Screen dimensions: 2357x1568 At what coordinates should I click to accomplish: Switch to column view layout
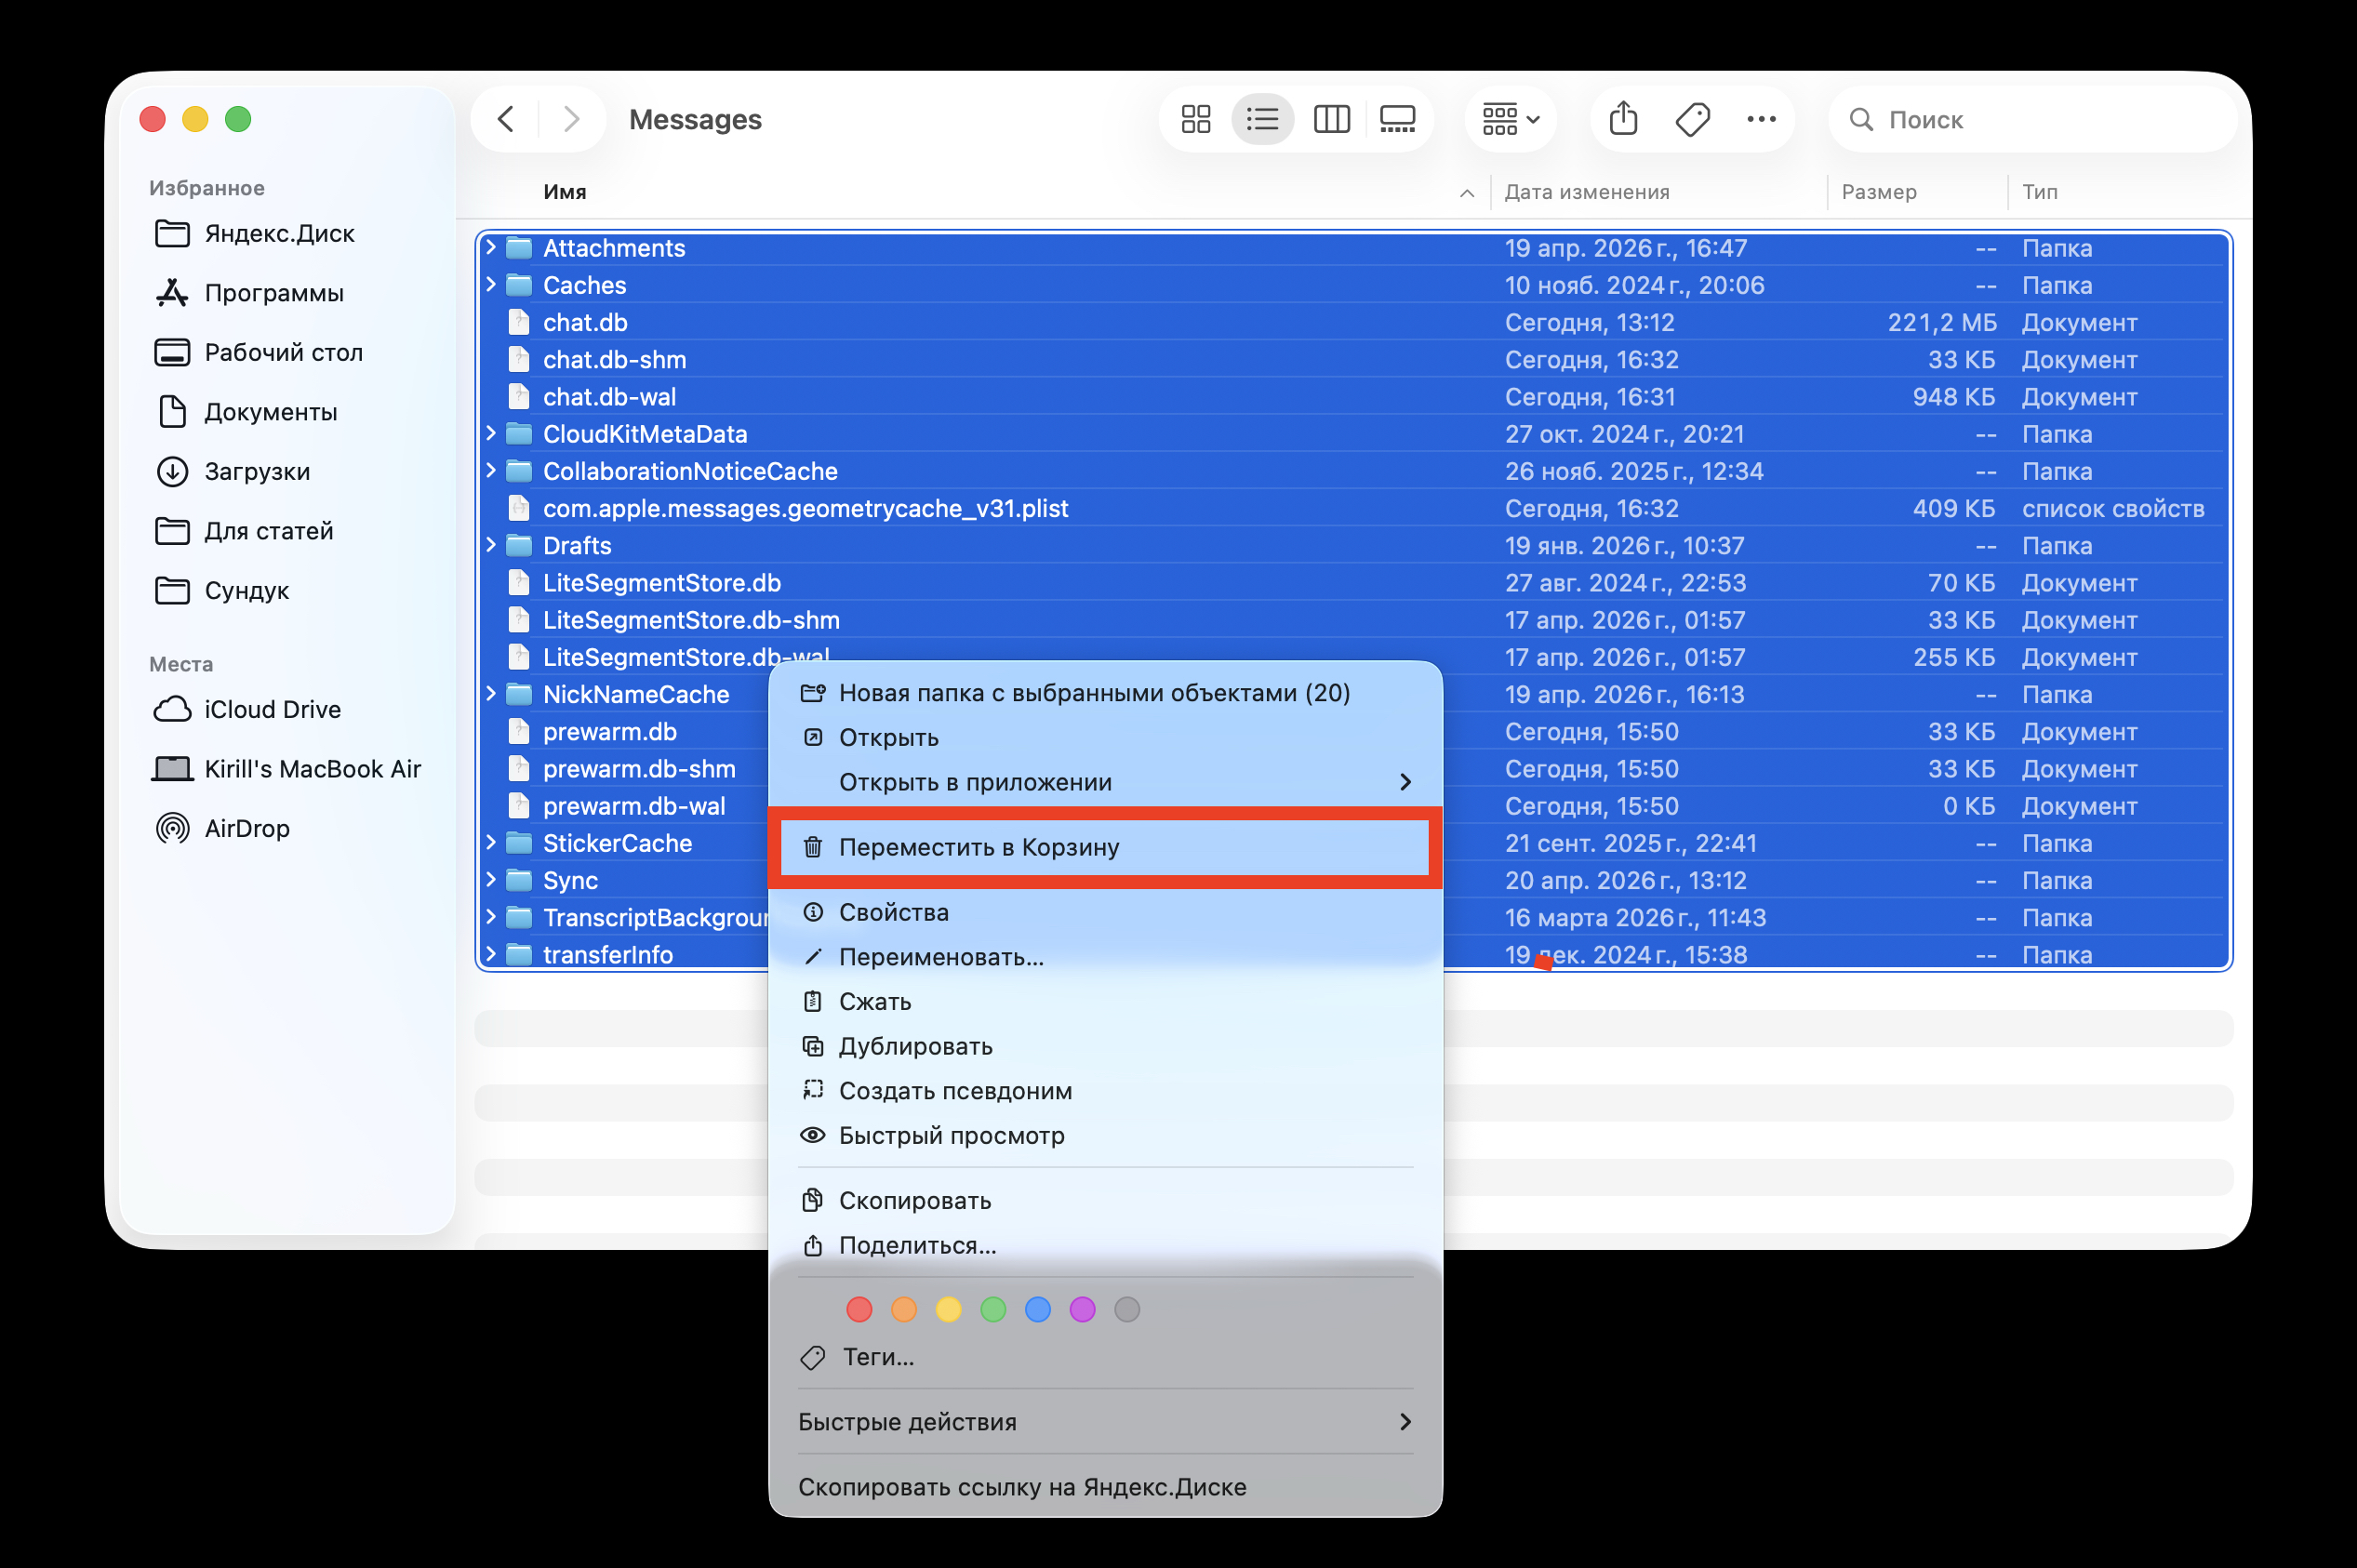click(1331, 119)
